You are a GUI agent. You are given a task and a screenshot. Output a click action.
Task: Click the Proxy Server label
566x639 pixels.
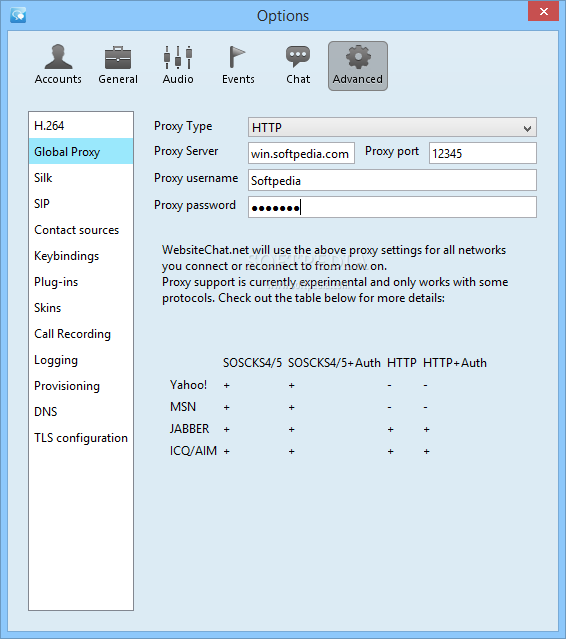tap(186, 151)
